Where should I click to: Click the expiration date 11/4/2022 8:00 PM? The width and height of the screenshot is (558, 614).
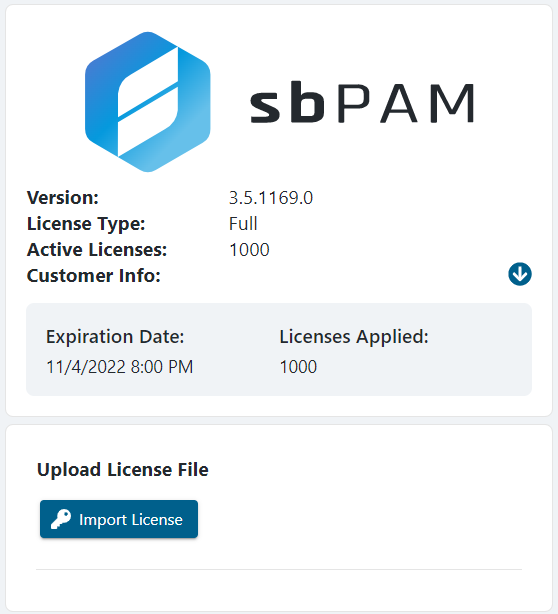click(119, 367)
